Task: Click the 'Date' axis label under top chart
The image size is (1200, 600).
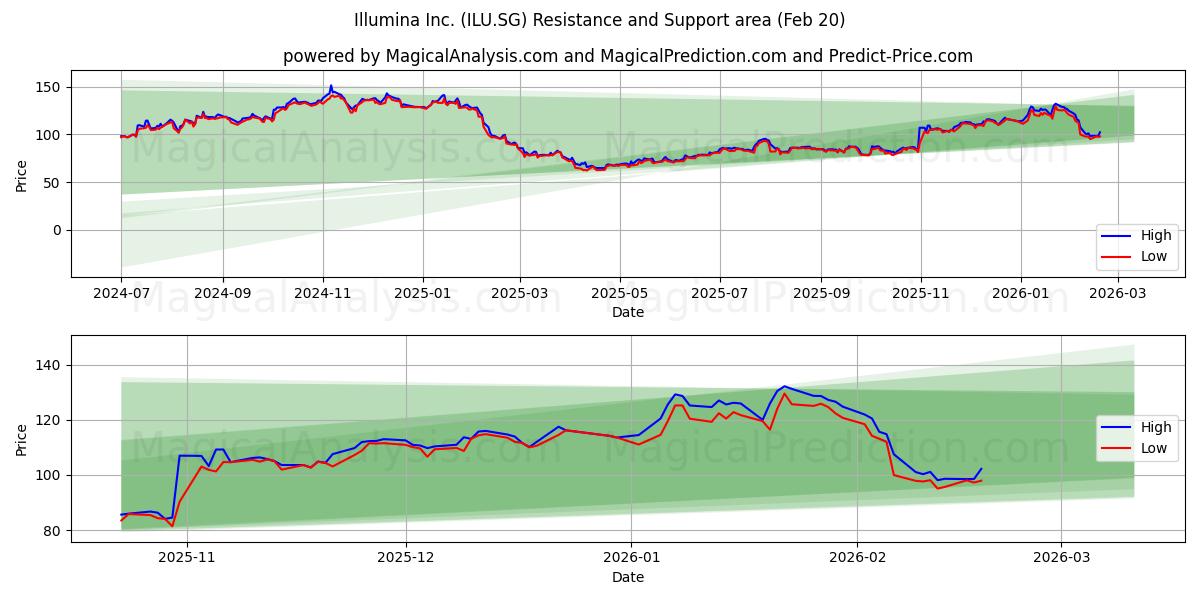Action: tap(628, 312)
